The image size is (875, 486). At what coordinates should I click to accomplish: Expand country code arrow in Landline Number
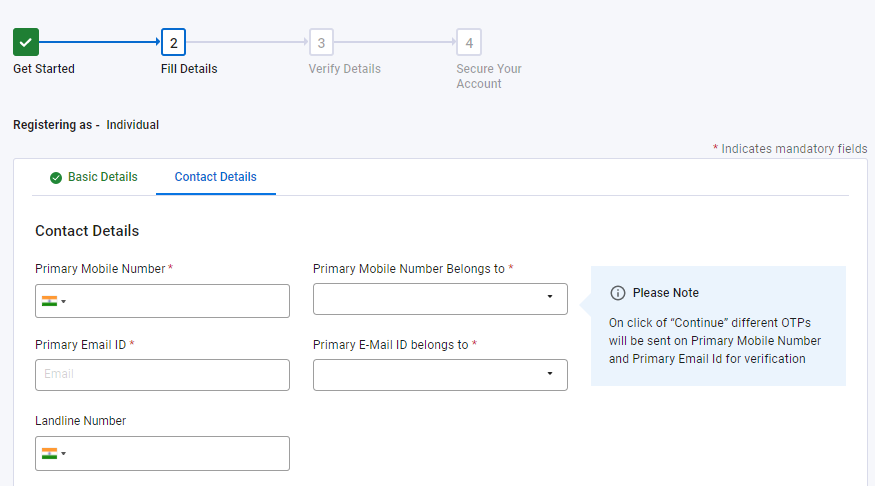coord(64,454)
